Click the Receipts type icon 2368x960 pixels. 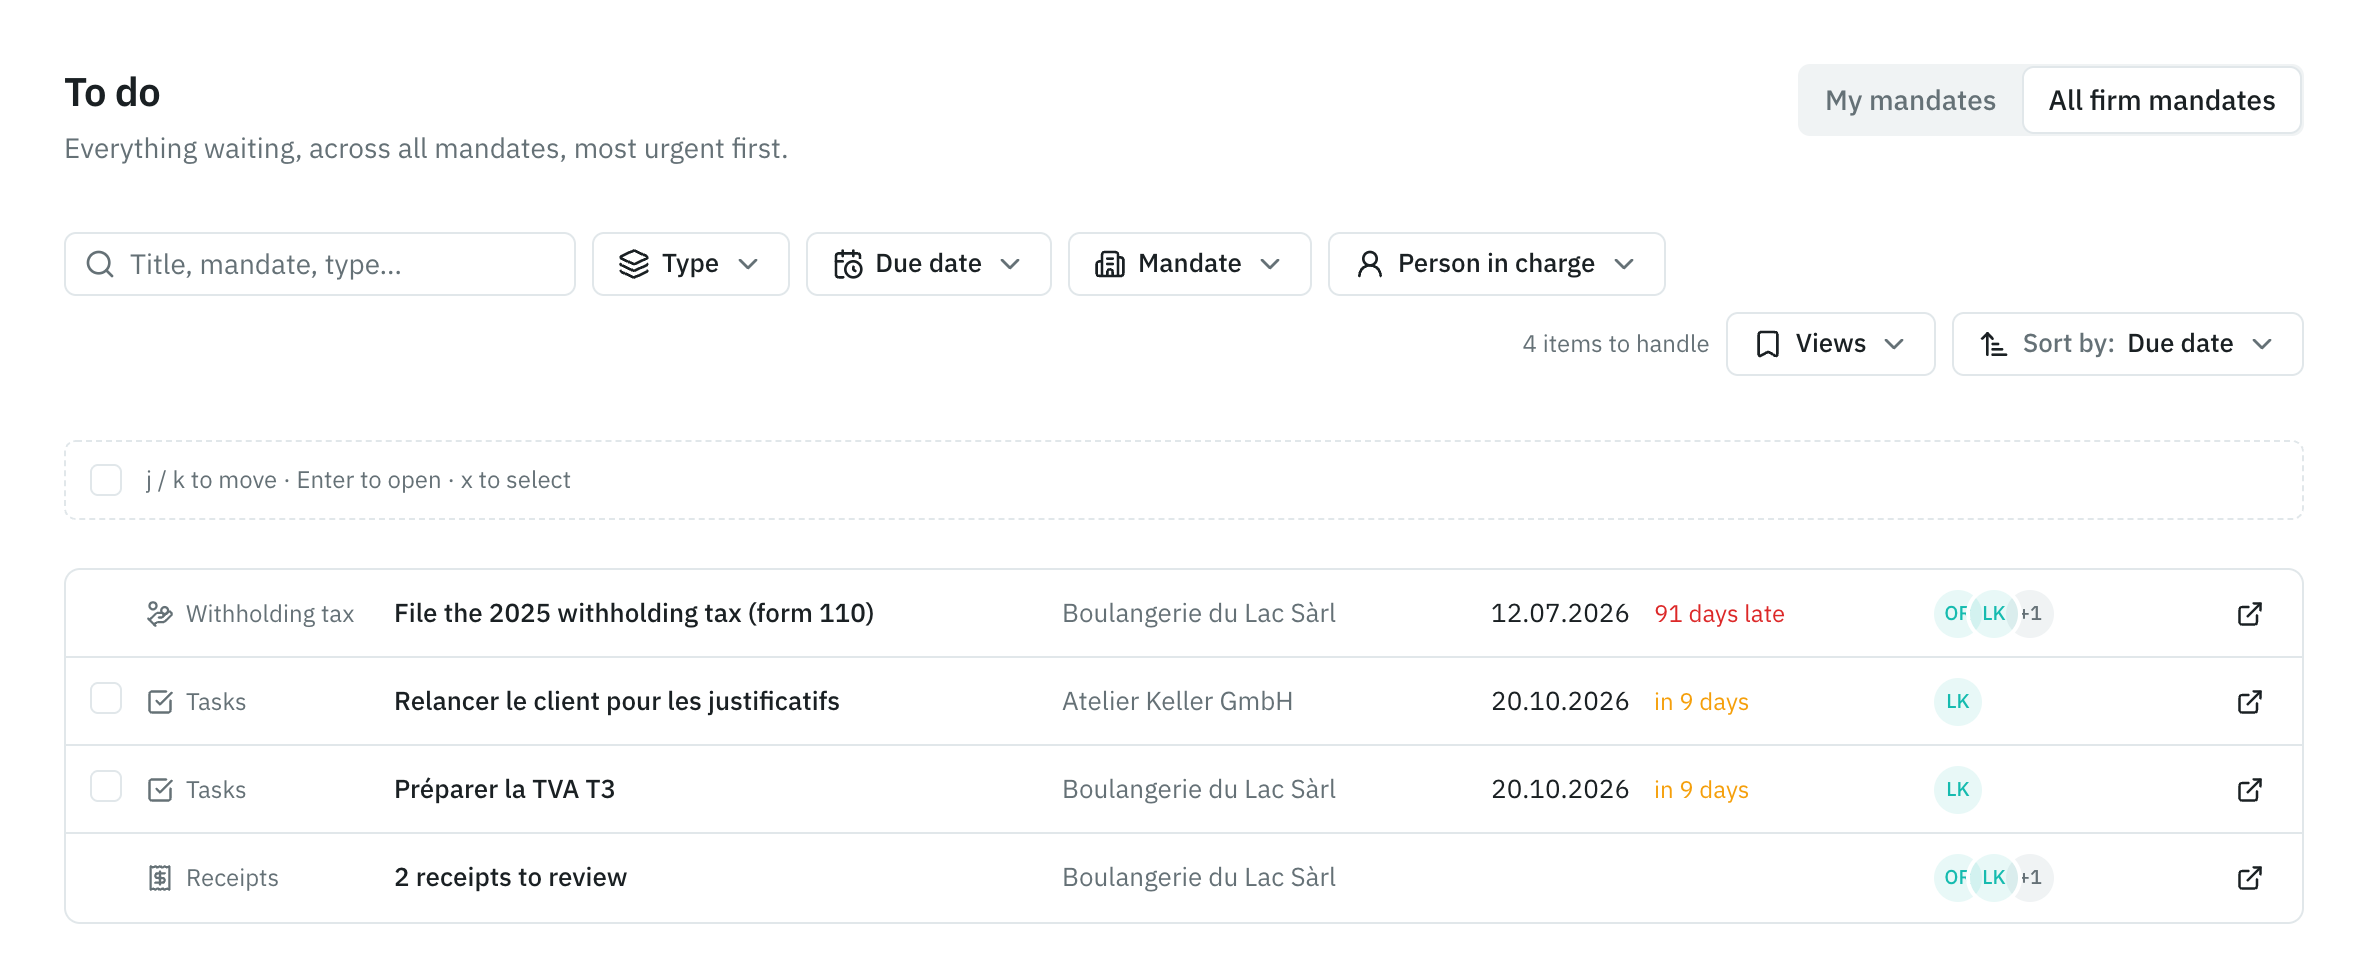tap(160, 878)
